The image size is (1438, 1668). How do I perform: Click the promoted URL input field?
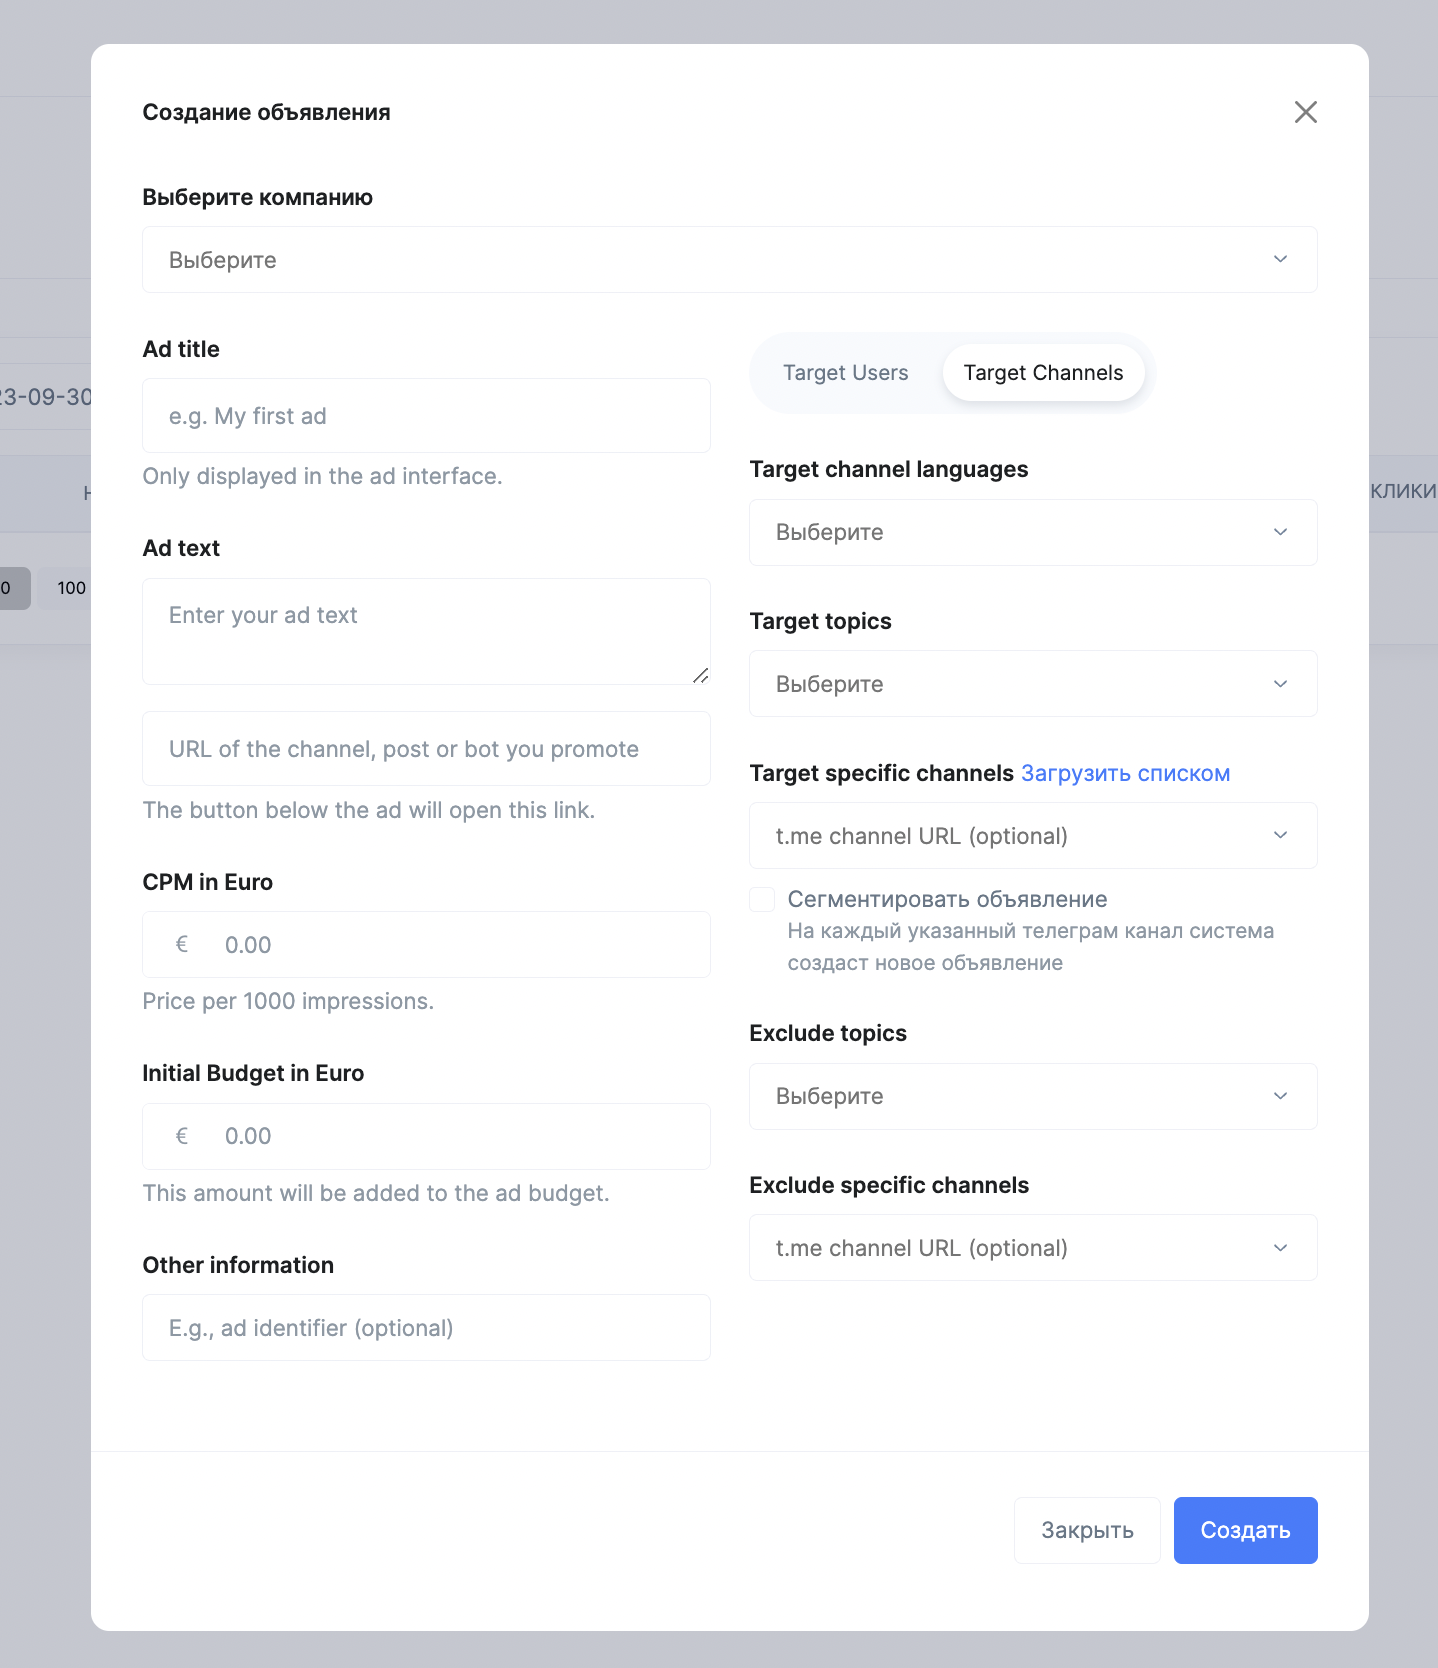426,749
